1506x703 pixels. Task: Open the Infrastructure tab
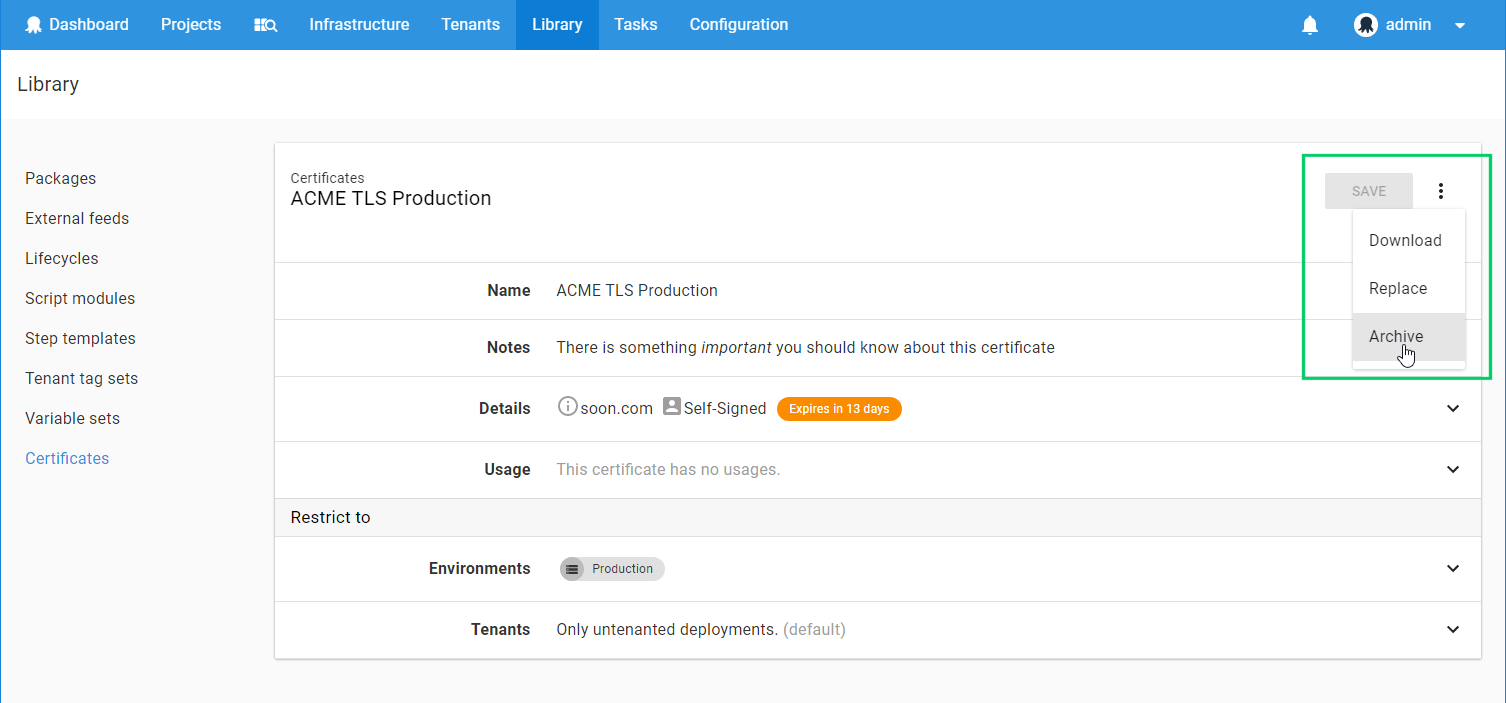coord(359,25)
